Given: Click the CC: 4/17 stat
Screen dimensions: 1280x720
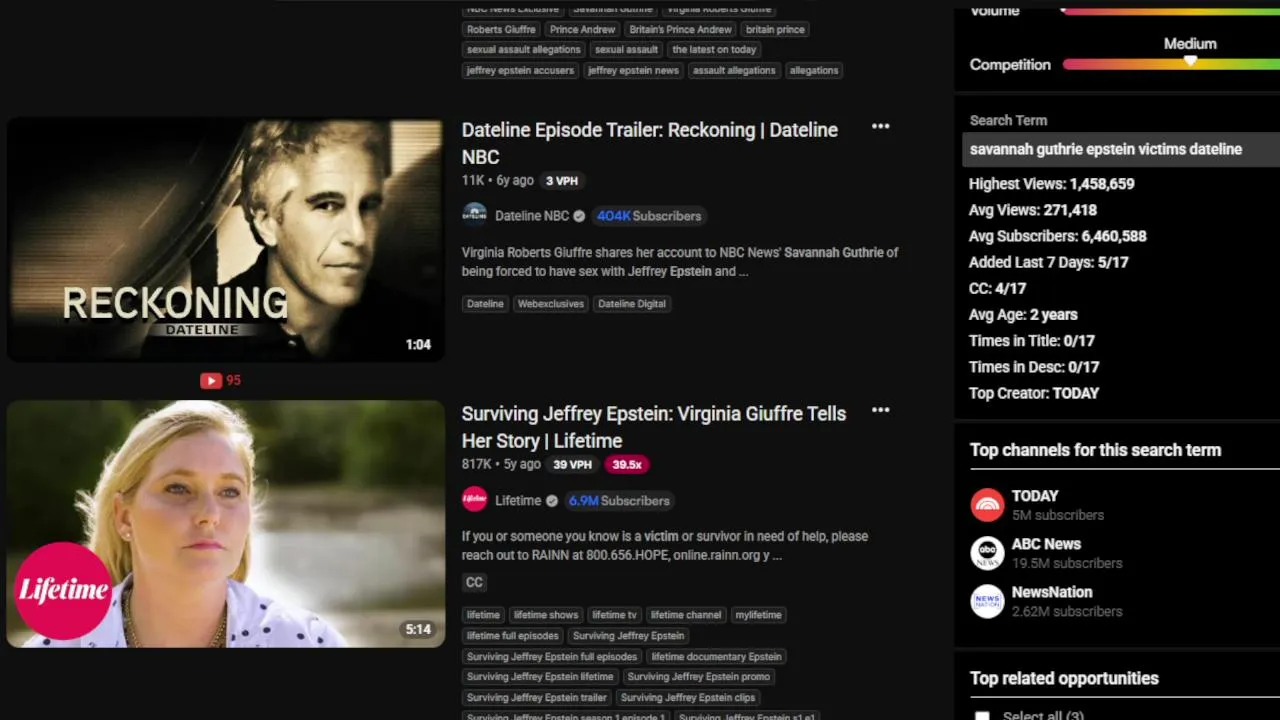Looking at the screenshot, I should 998,288.
